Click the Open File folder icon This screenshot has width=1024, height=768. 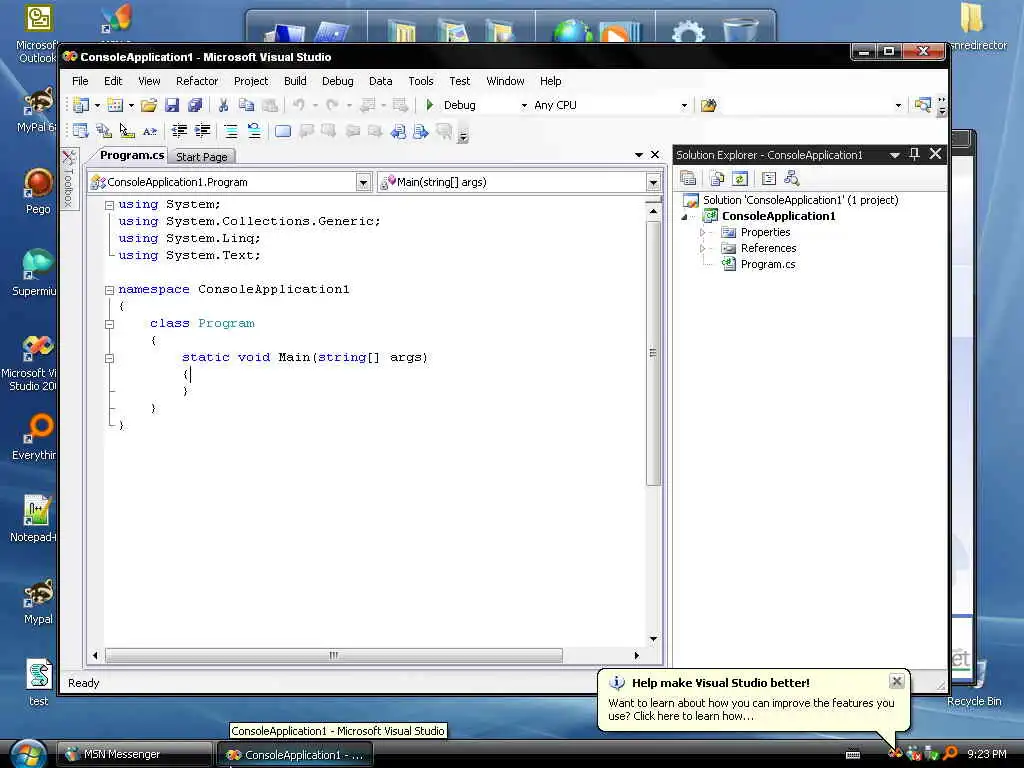click(x=149, y=105)
